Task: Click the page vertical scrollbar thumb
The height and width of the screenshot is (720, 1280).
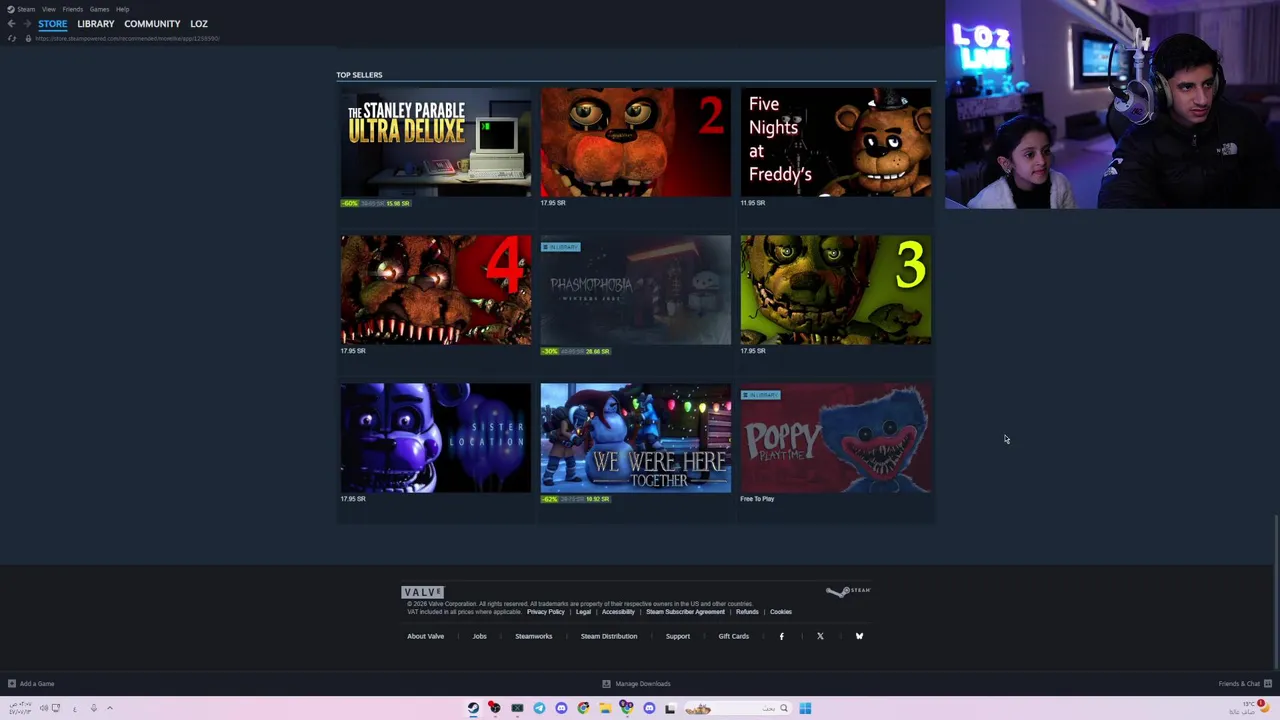Action: click(1277, 590)
